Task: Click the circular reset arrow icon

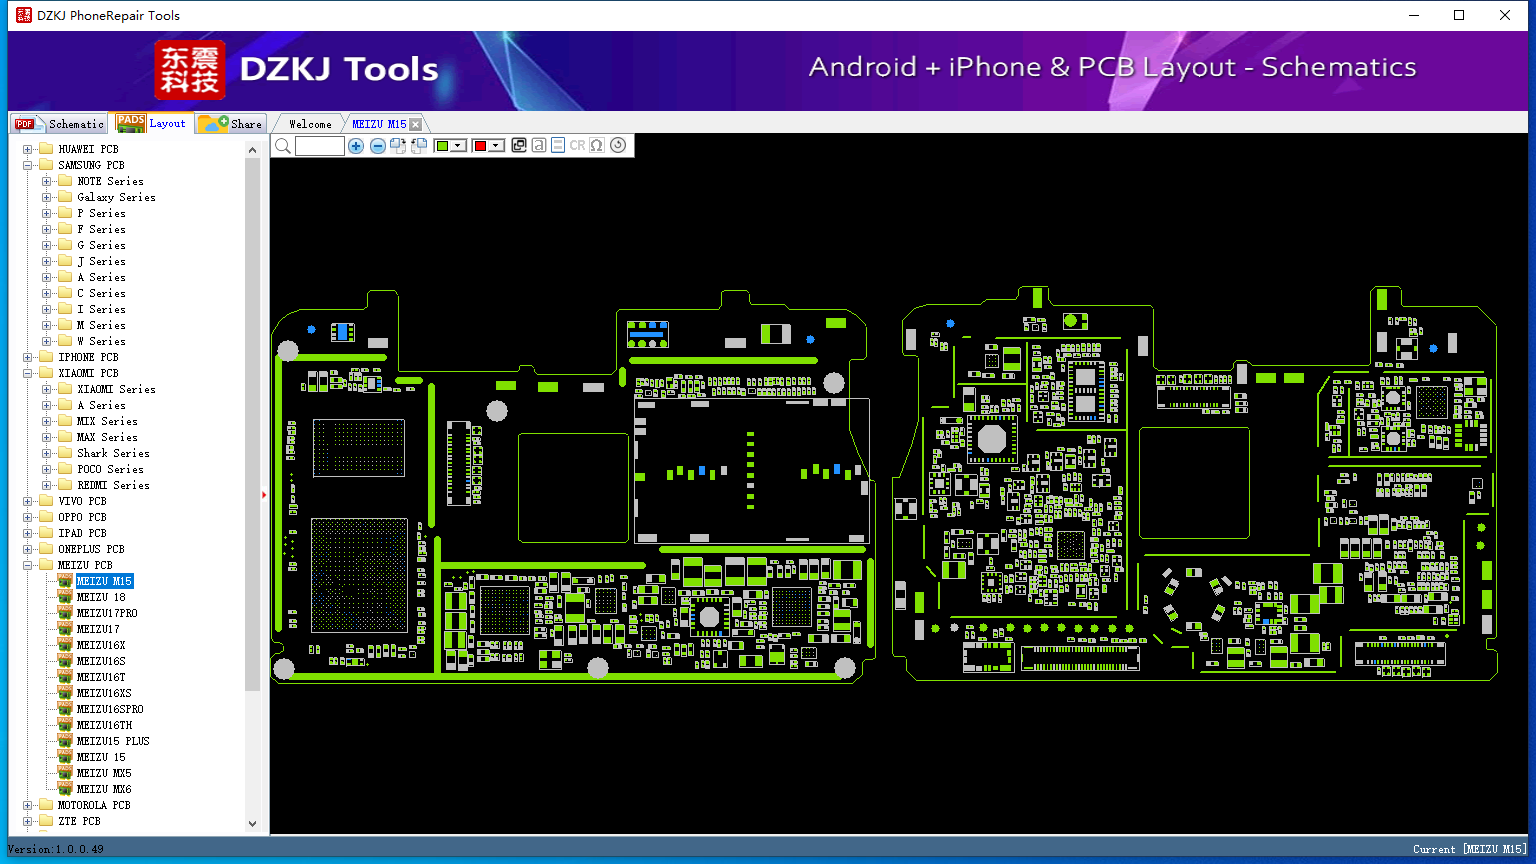Action: click(x=618, y=146)
